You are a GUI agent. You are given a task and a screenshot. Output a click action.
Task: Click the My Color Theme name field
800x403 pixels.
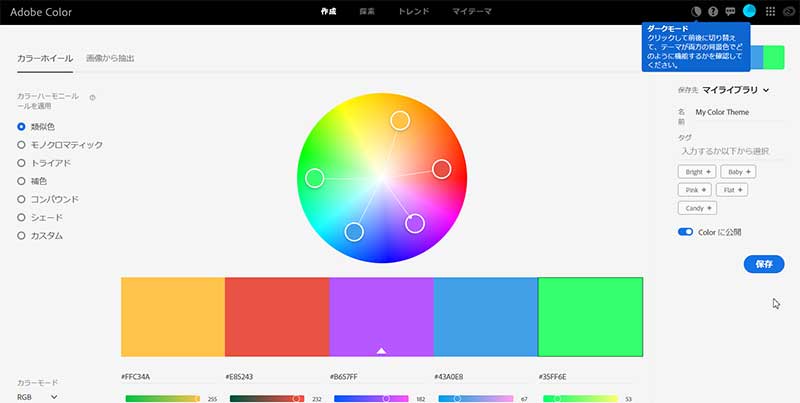click(739, 112)
